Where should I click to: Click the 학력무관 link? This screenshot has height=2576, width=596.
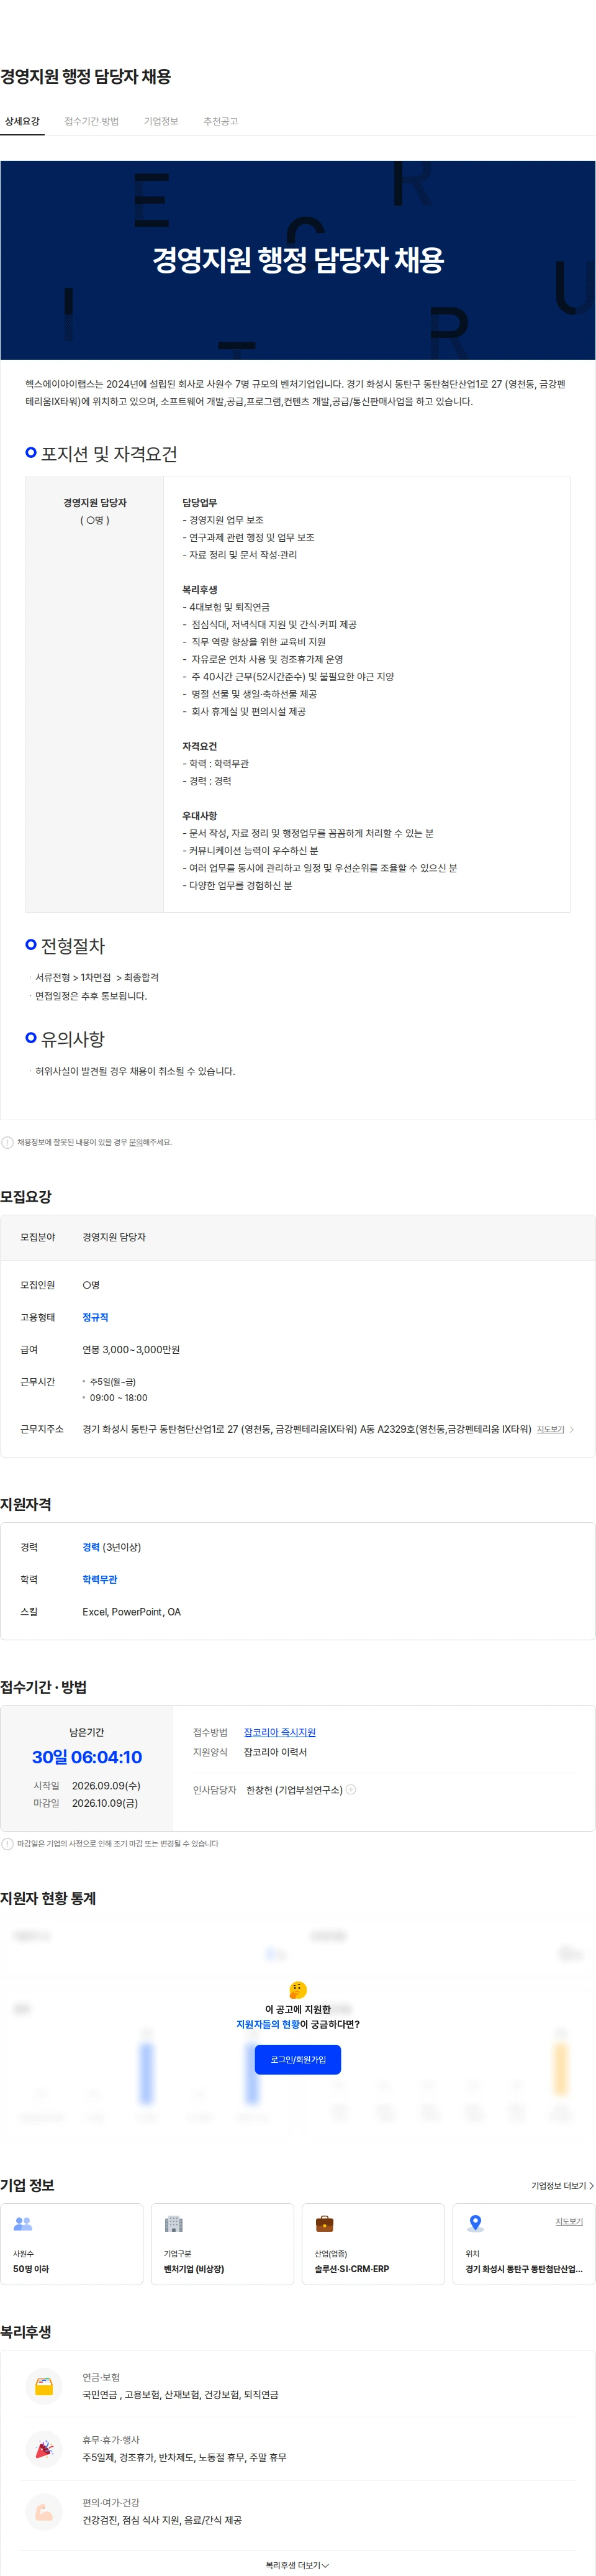click(x=99, y=1579)
